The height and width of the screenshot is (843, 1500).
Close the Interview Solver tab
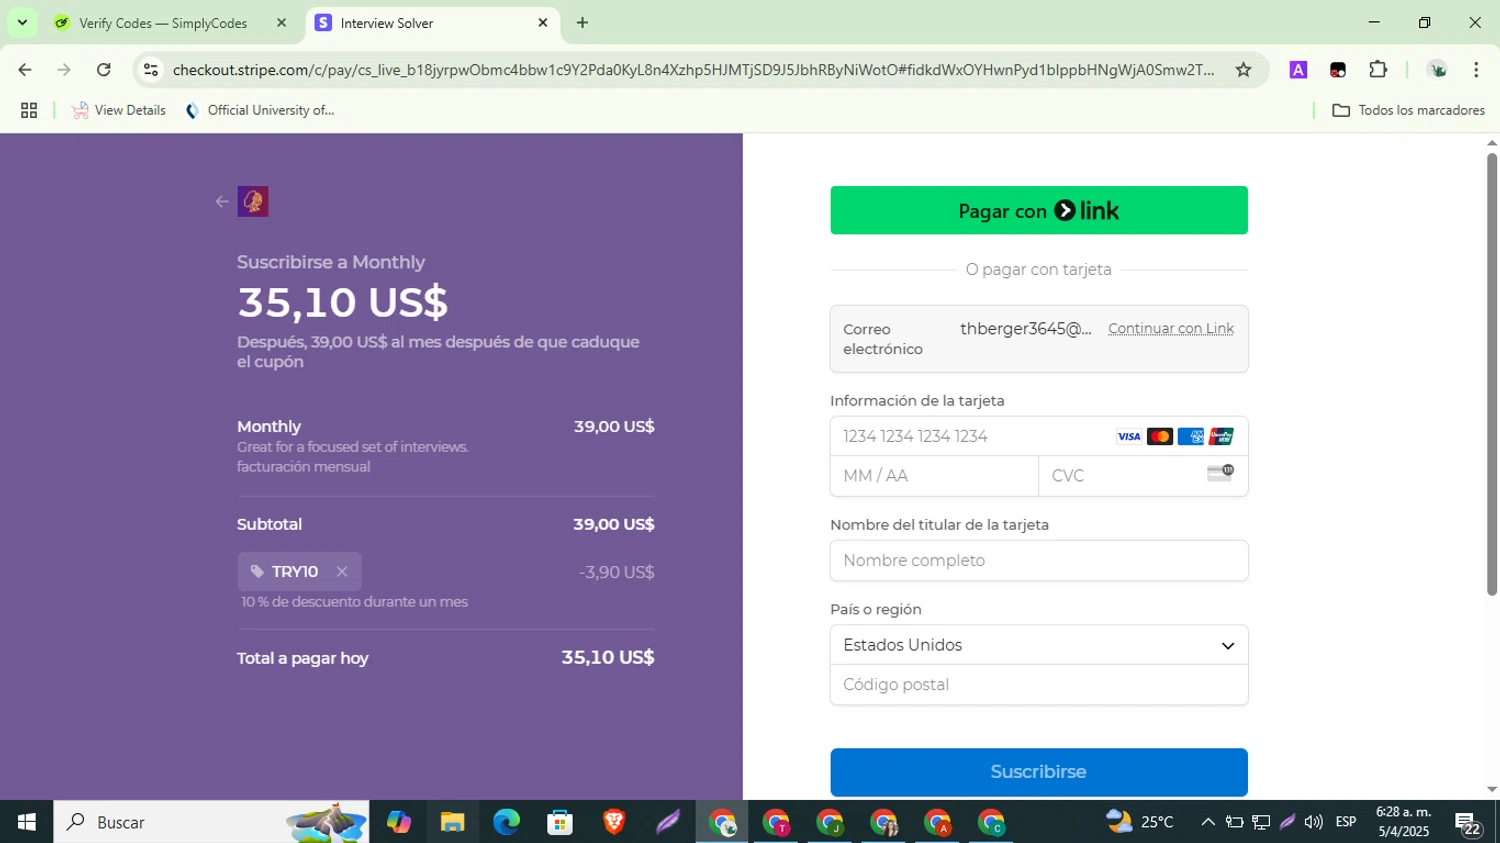[543, 23]
